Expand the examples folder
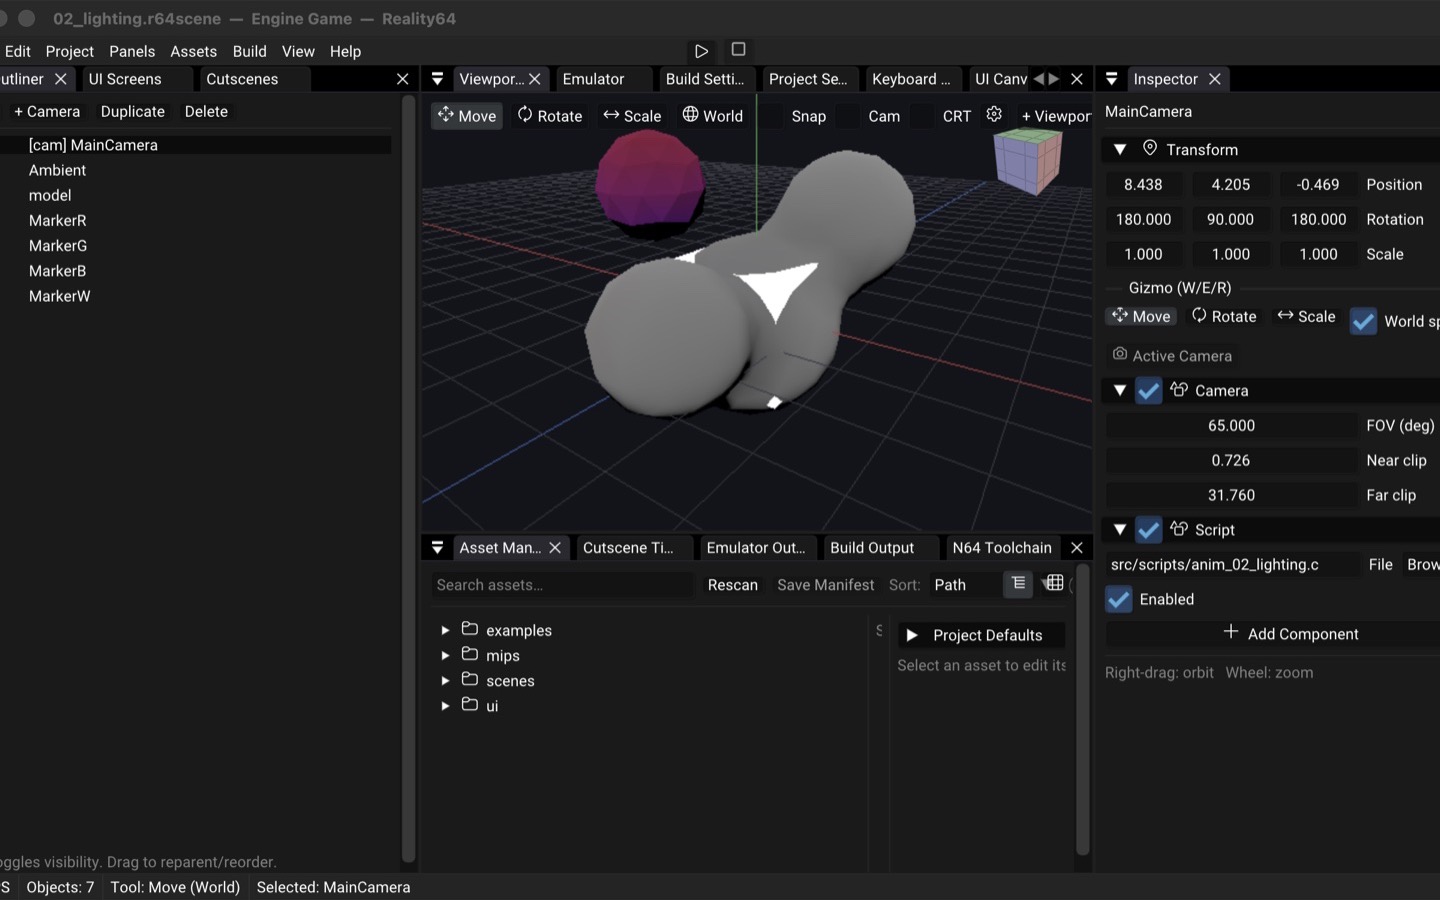 445,630
